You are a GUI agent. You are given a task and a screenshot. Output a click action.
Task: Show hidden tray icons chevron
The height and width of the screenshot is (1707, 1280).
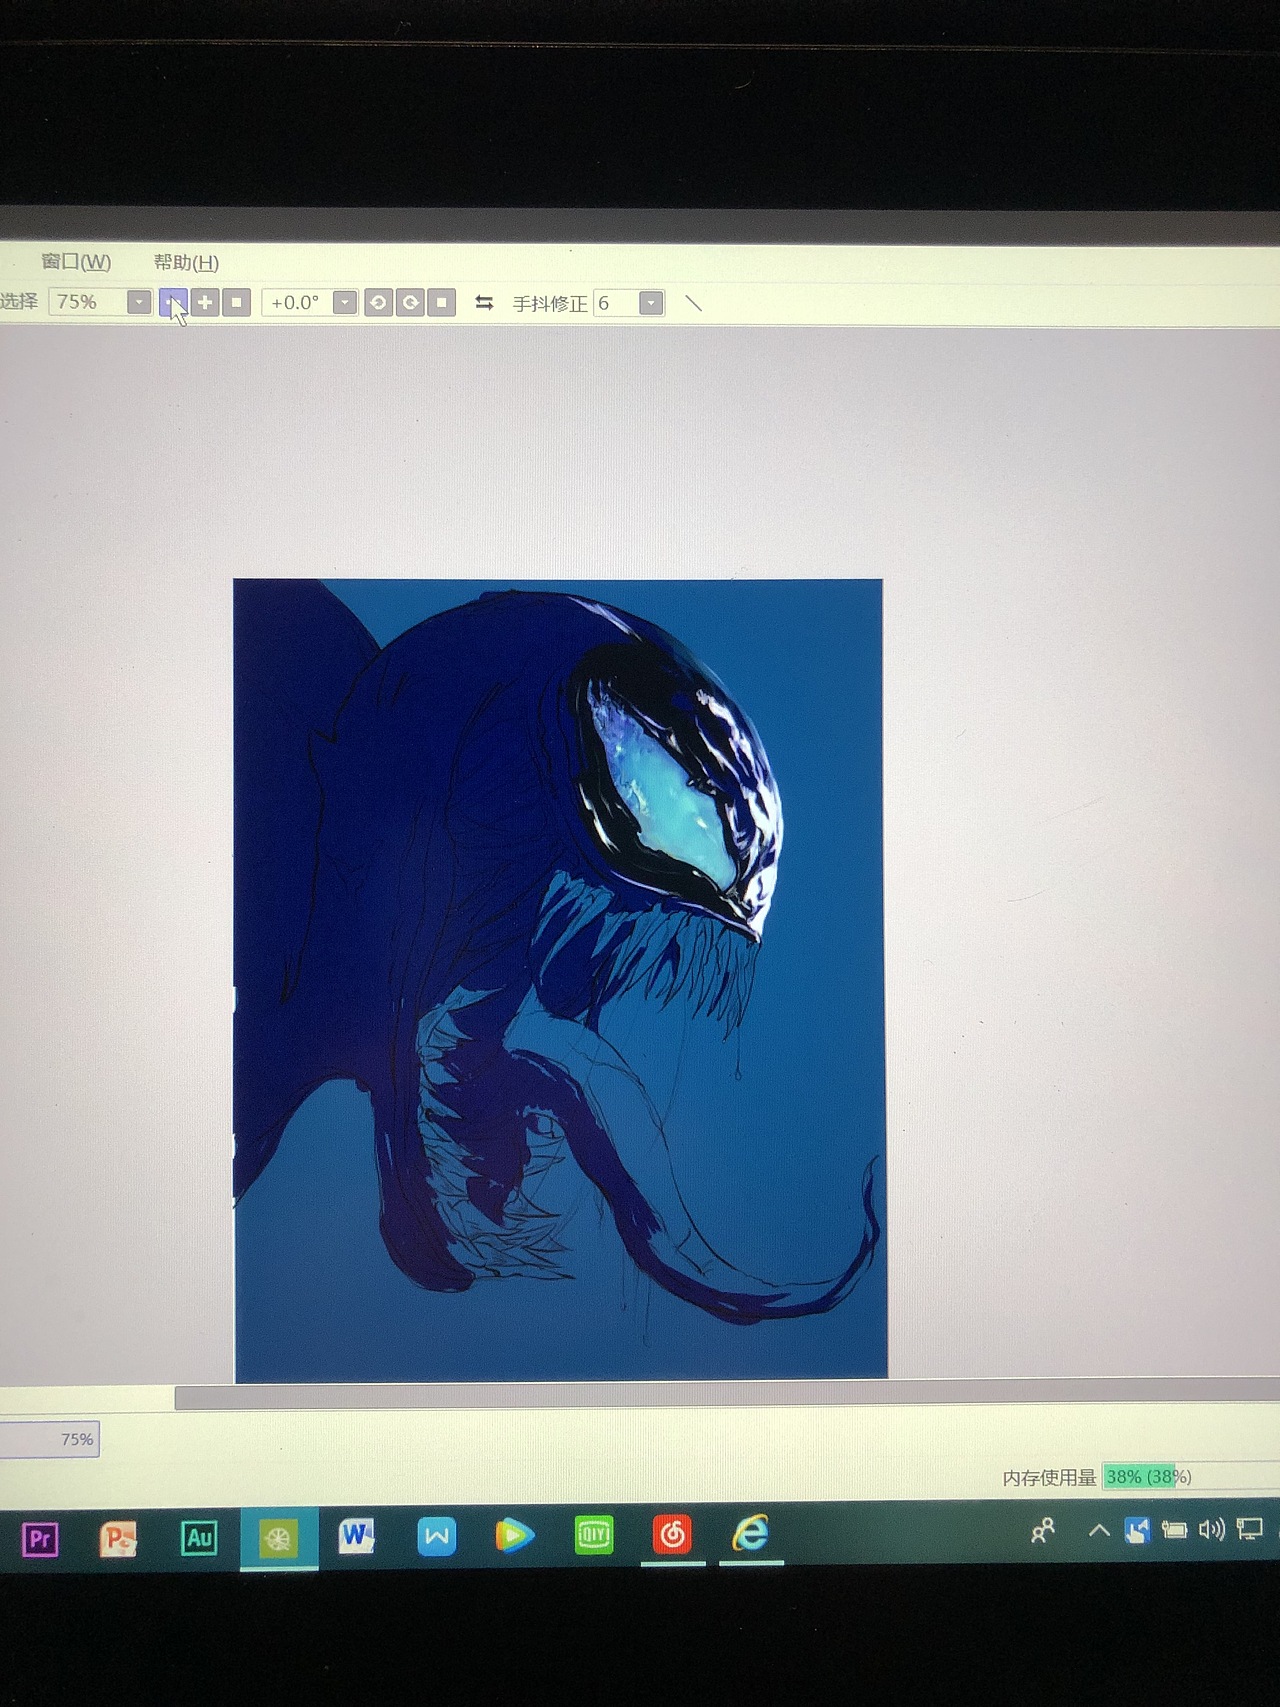click(1099, 1530)
